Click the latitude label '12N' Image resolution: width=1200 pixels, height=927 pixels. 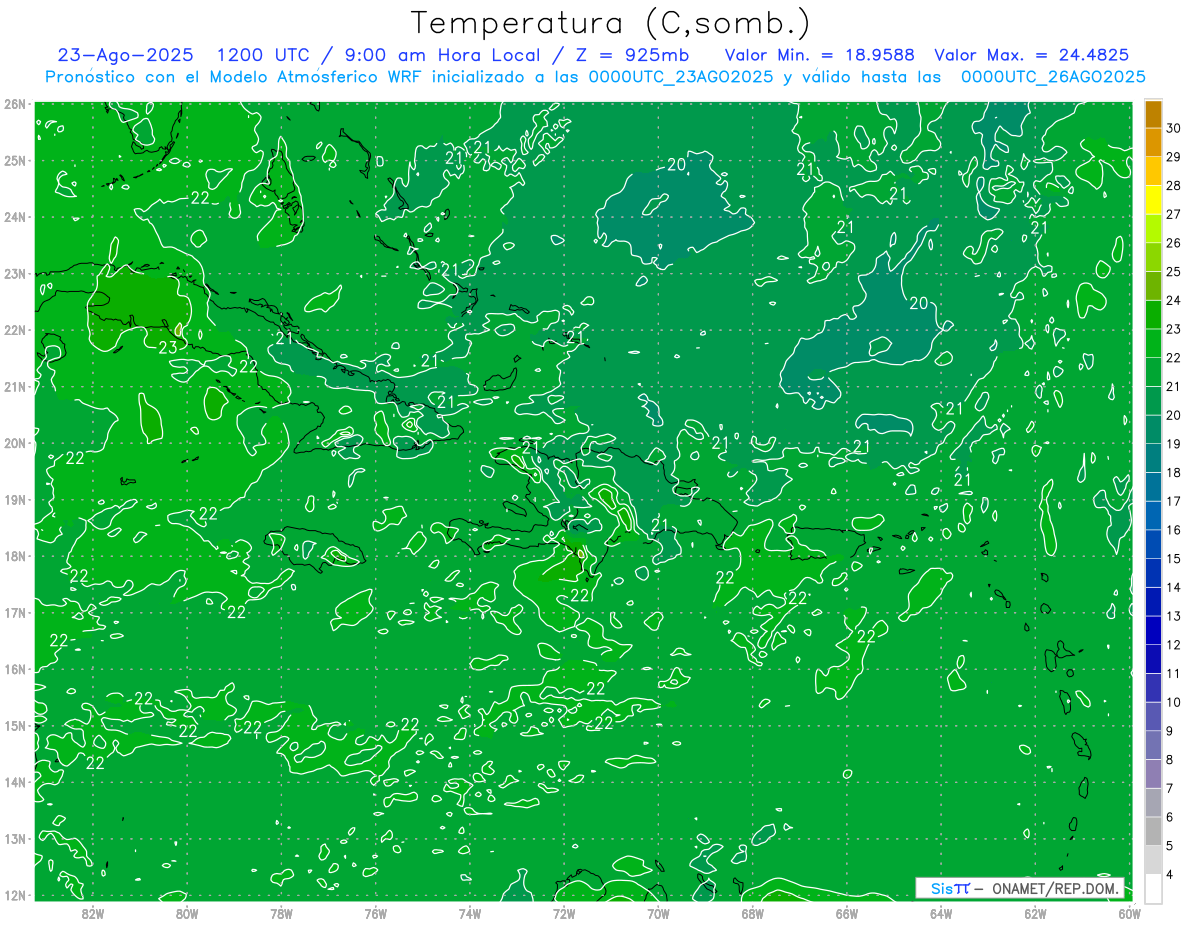pyautogui.click(x=15, y=895)
